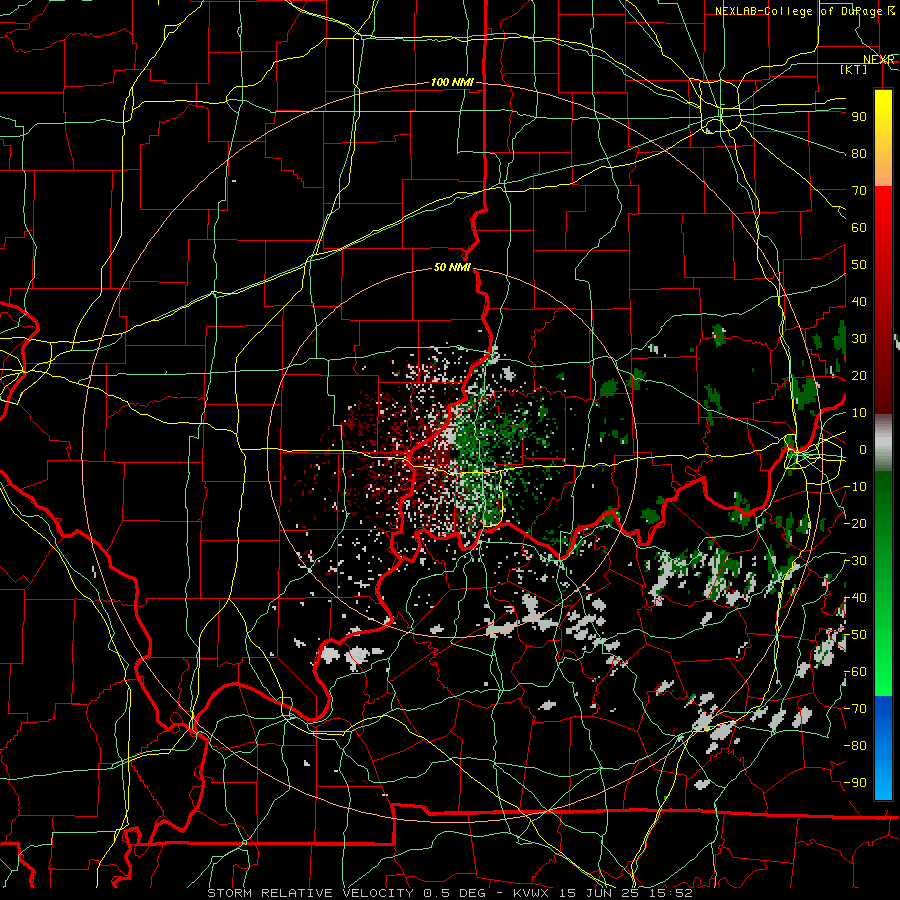Pick the dark green segment near -20
Viewport: 900px width, 900px height.
point(883,517)
